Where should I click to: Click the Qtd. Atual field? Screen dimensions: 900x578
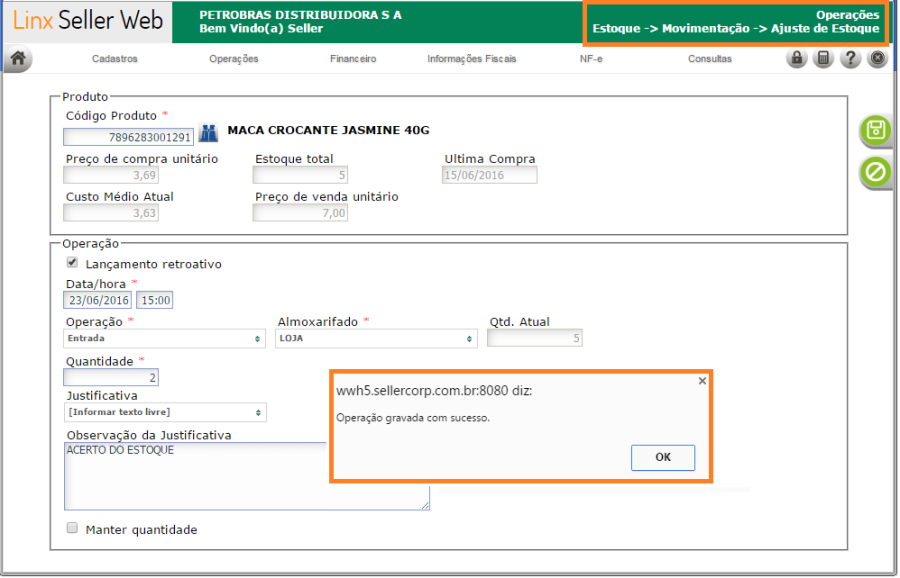534,338
